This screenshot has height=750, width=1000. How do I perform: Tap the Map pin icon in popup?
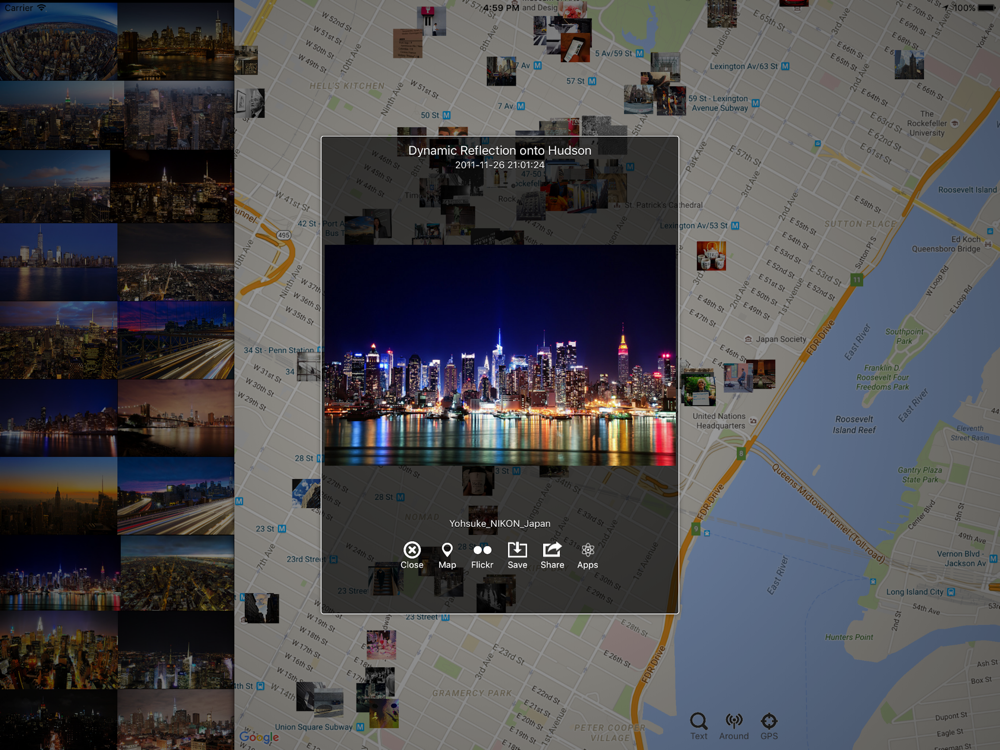(447, 555)
